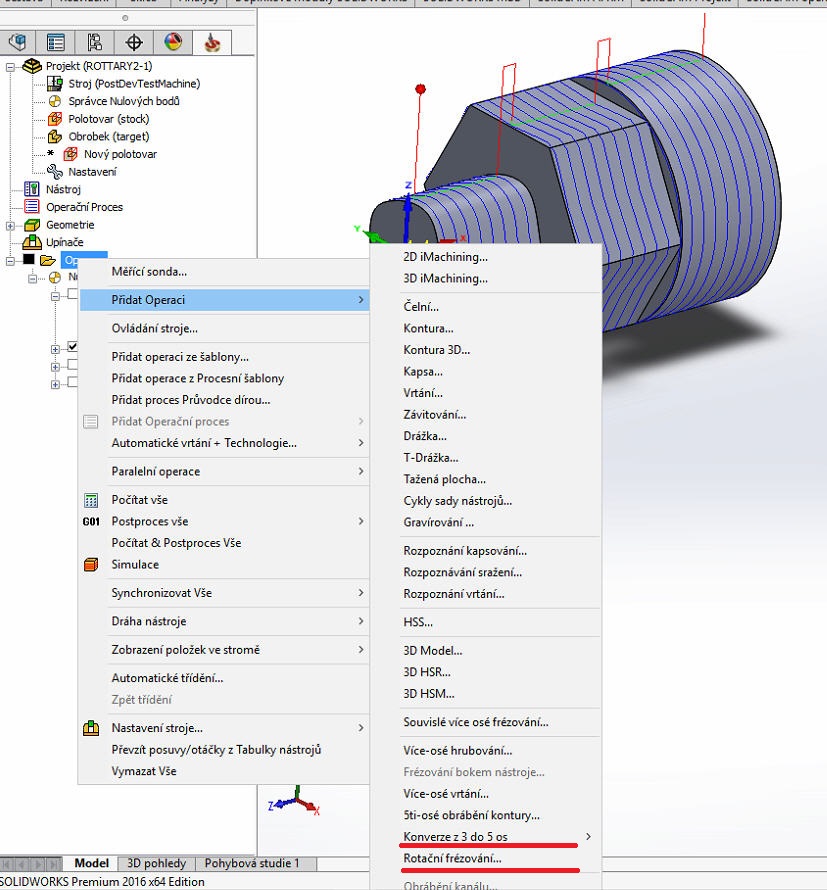Viewport: 827px width, 890px height.
Task: Select the DimXpert crosshair tab icon
Action: tap(134, 42)
